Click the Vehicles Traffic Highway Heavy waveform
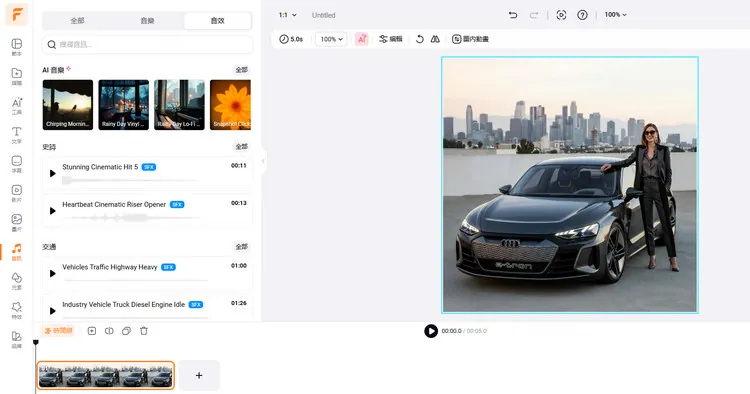Image resolution: width=750 pixels, height=394 pixels. click(135, 280)
